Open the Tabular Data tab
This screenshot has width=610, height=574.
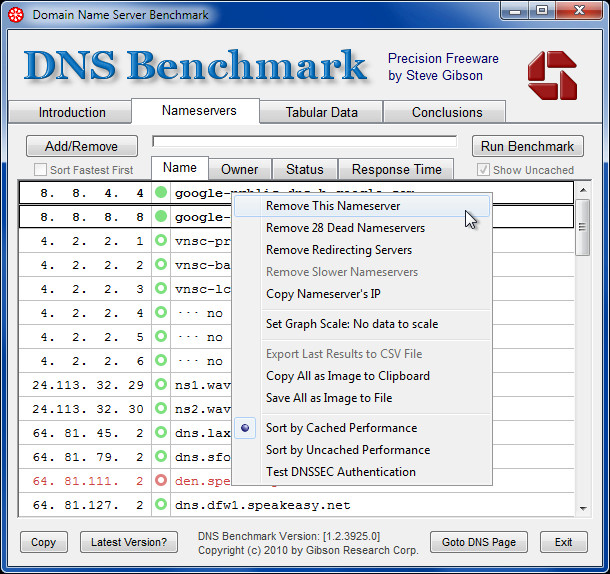(321, 112)
